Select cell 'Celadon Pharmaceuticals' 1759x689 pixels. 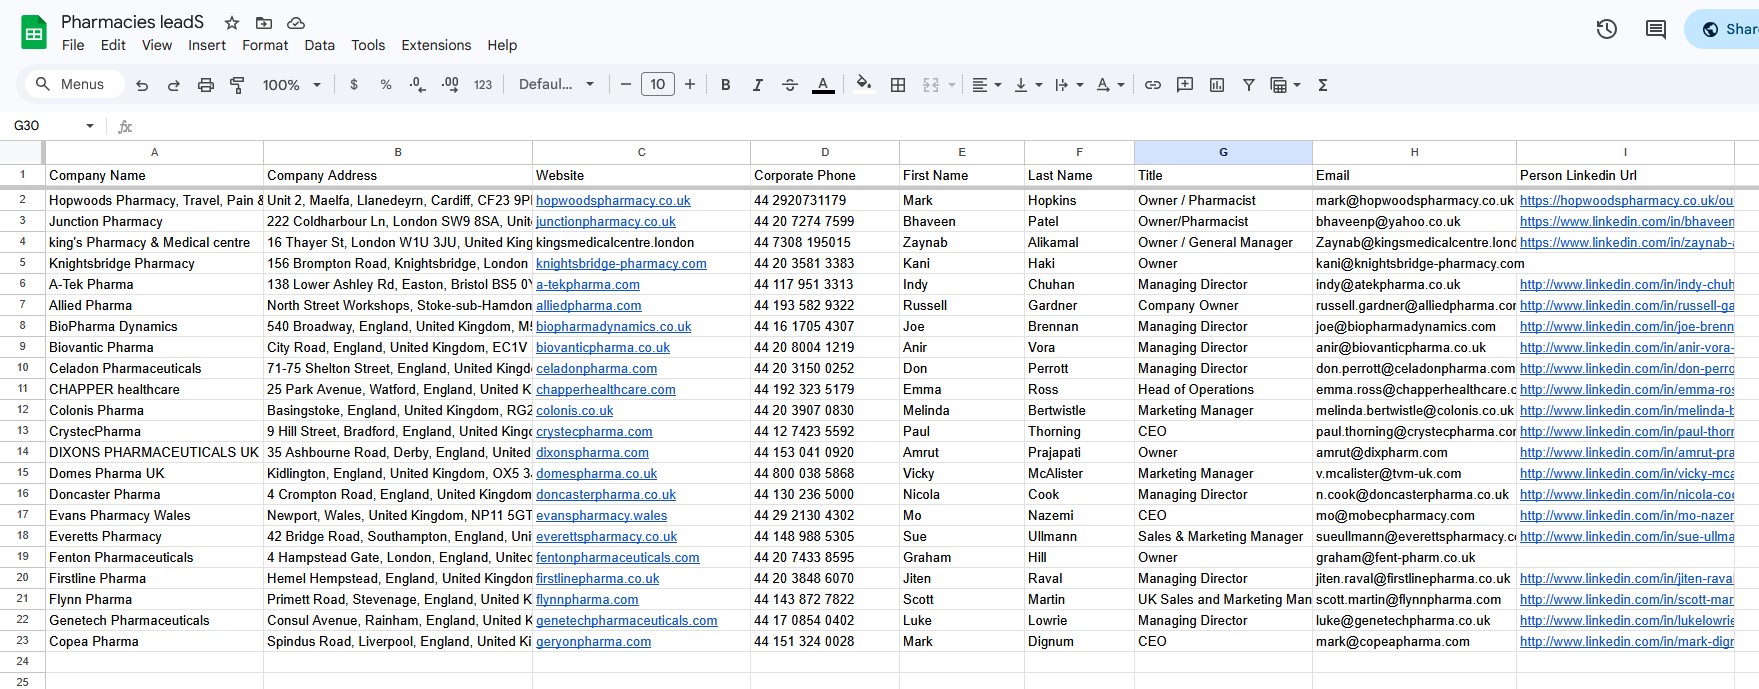click(154, 369)
